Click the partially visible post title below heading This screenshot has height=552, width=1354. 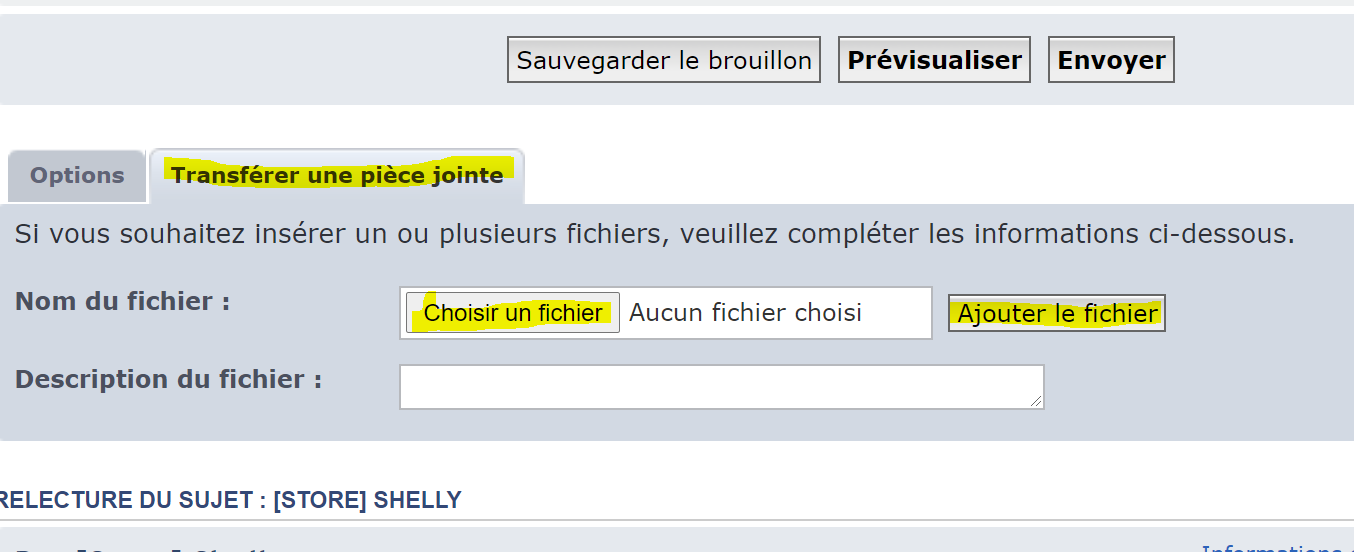click(x=140, y=548)
